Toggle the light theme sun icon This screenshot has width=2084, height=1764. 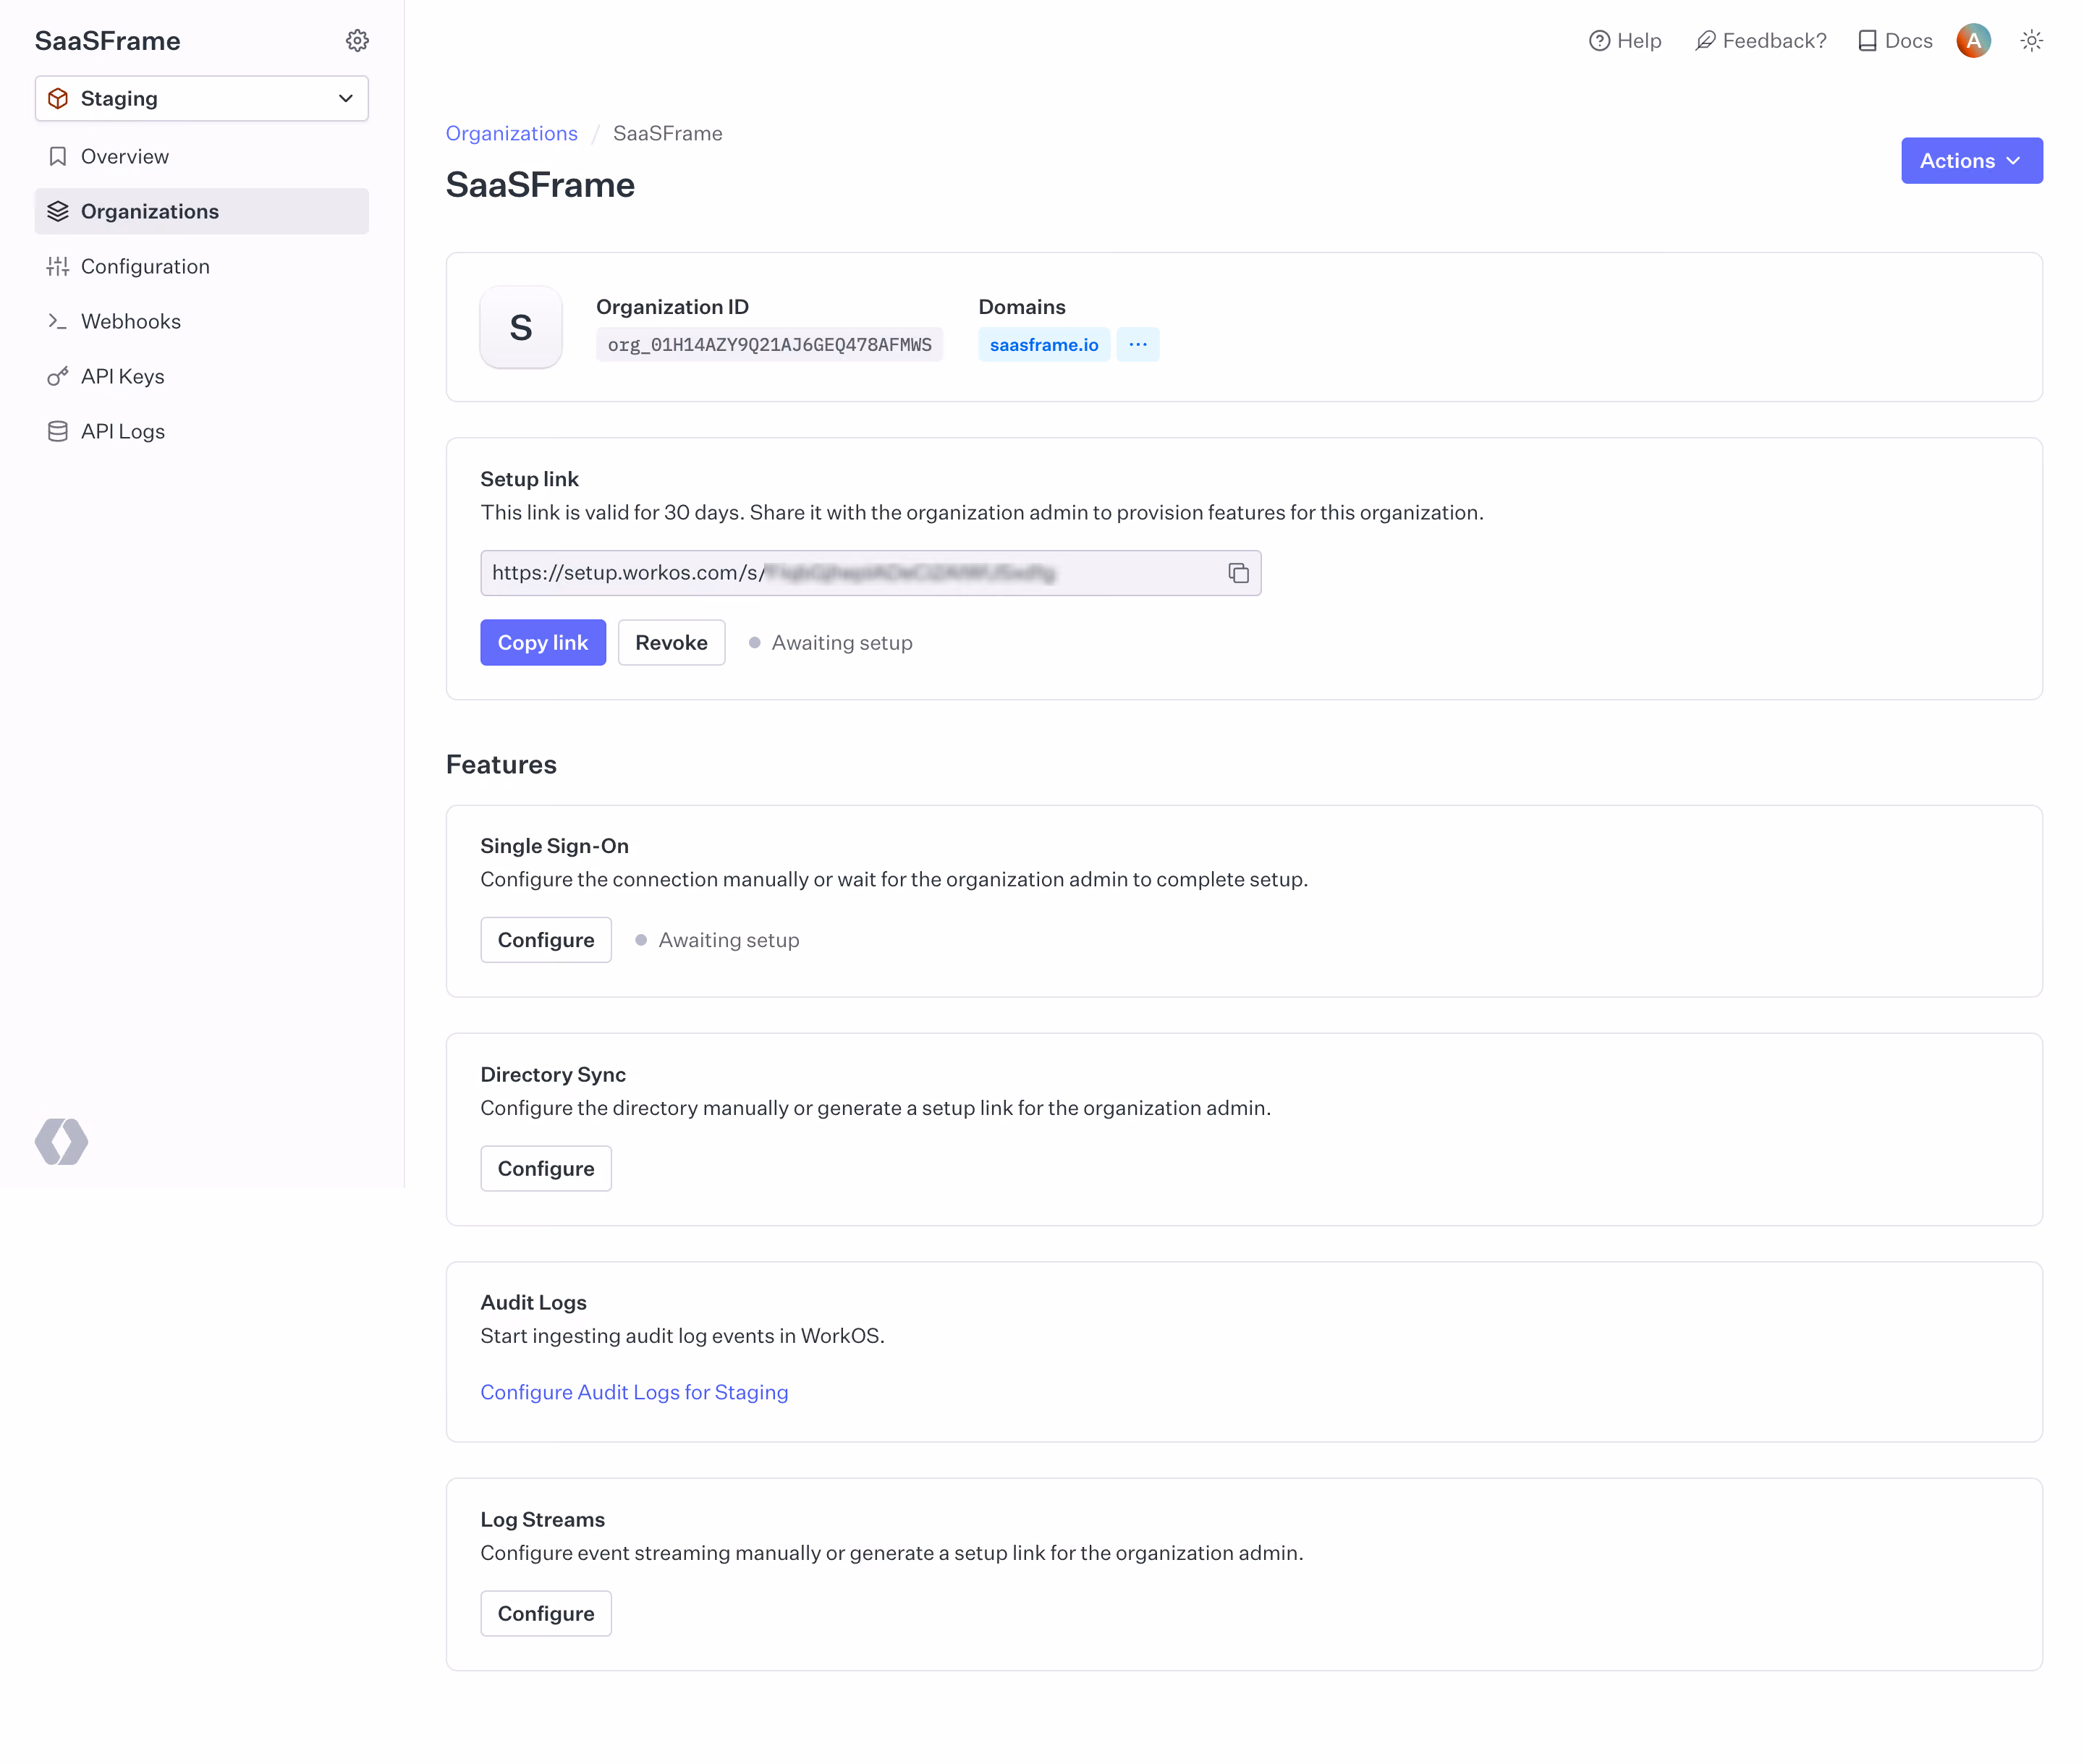point(2031,41)
